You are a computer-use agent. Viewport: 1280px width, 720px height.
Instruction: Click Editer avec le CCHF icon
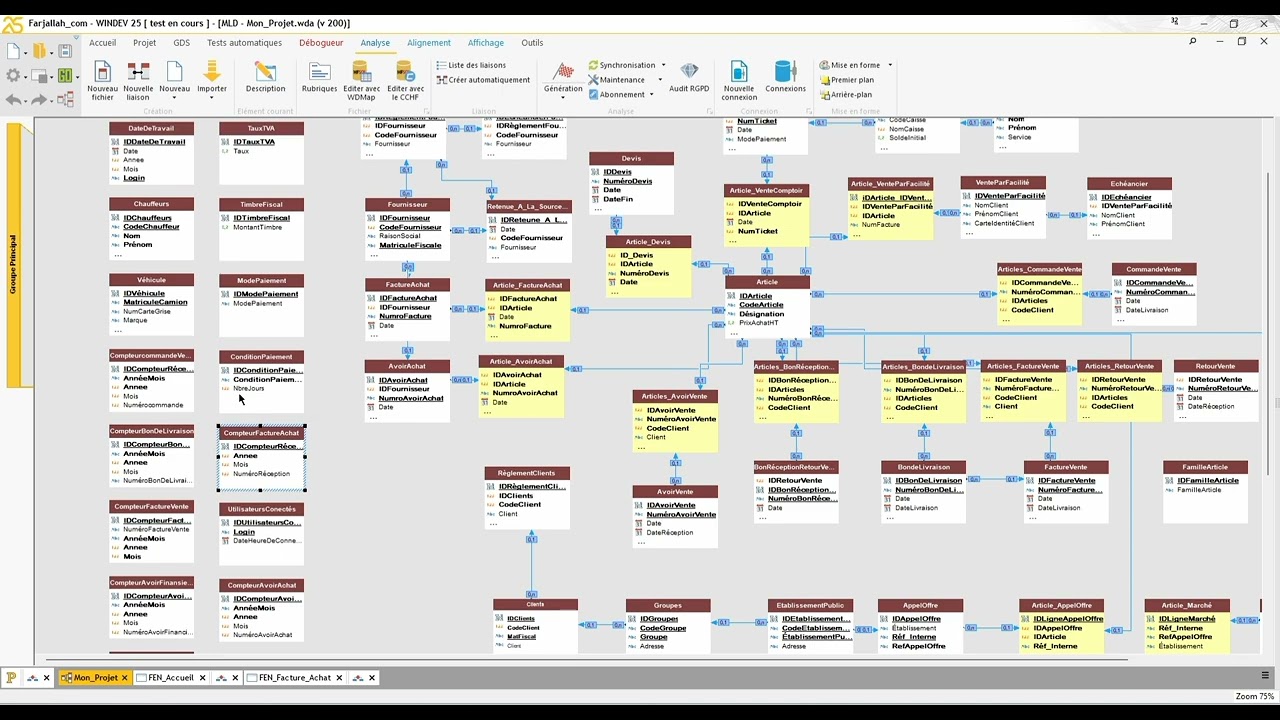point(405,72)
